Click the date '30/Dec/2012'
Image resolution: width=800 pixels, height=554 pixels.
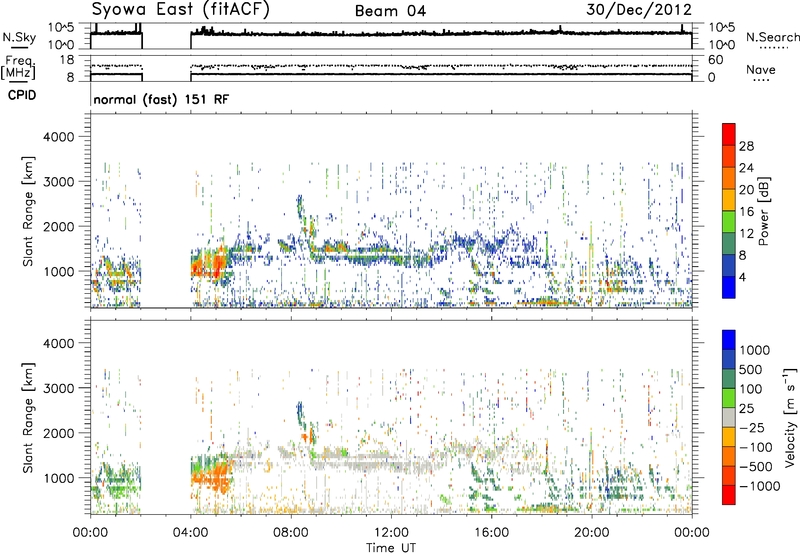pyautogui.click(x=639, y=10)
